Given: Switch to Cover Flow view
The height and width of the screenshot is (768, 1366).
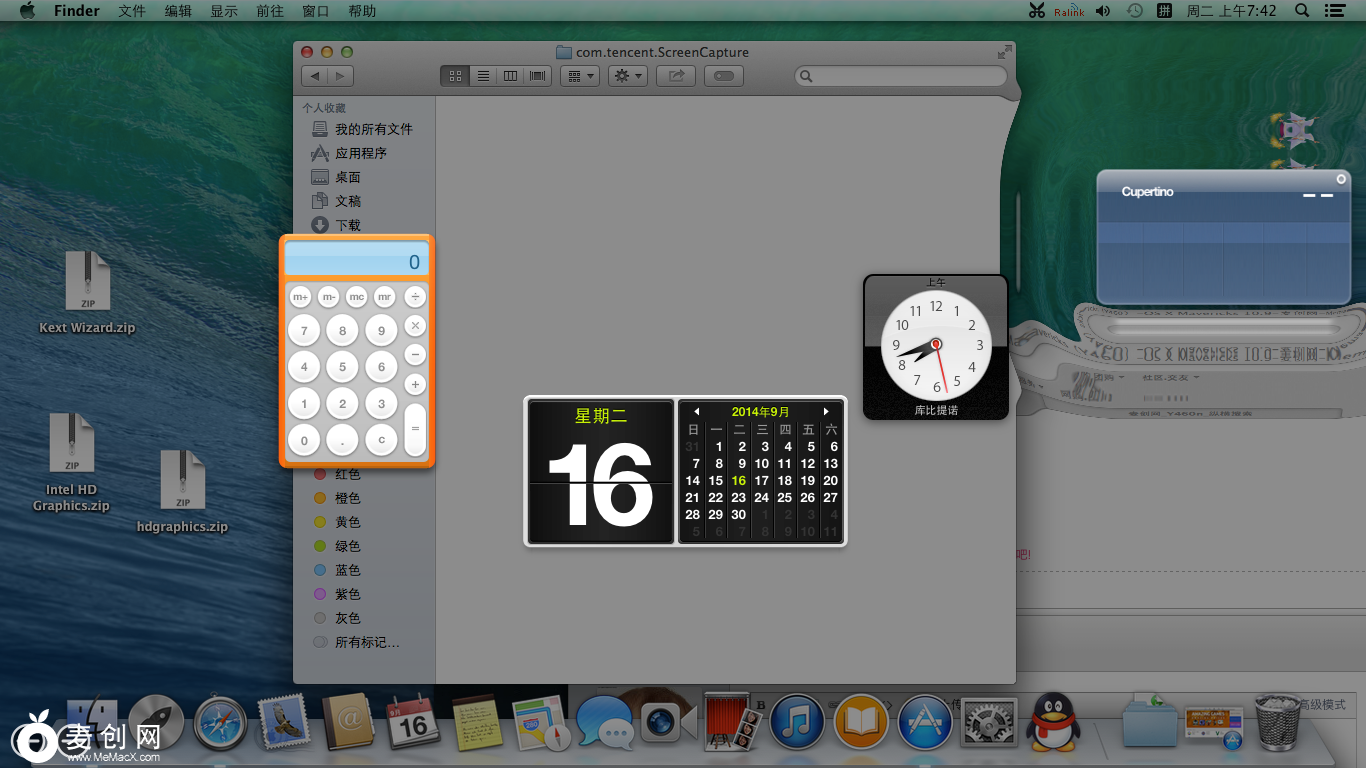Looking at the screenshot, I should pyautogui.click(x=537, y=75).
